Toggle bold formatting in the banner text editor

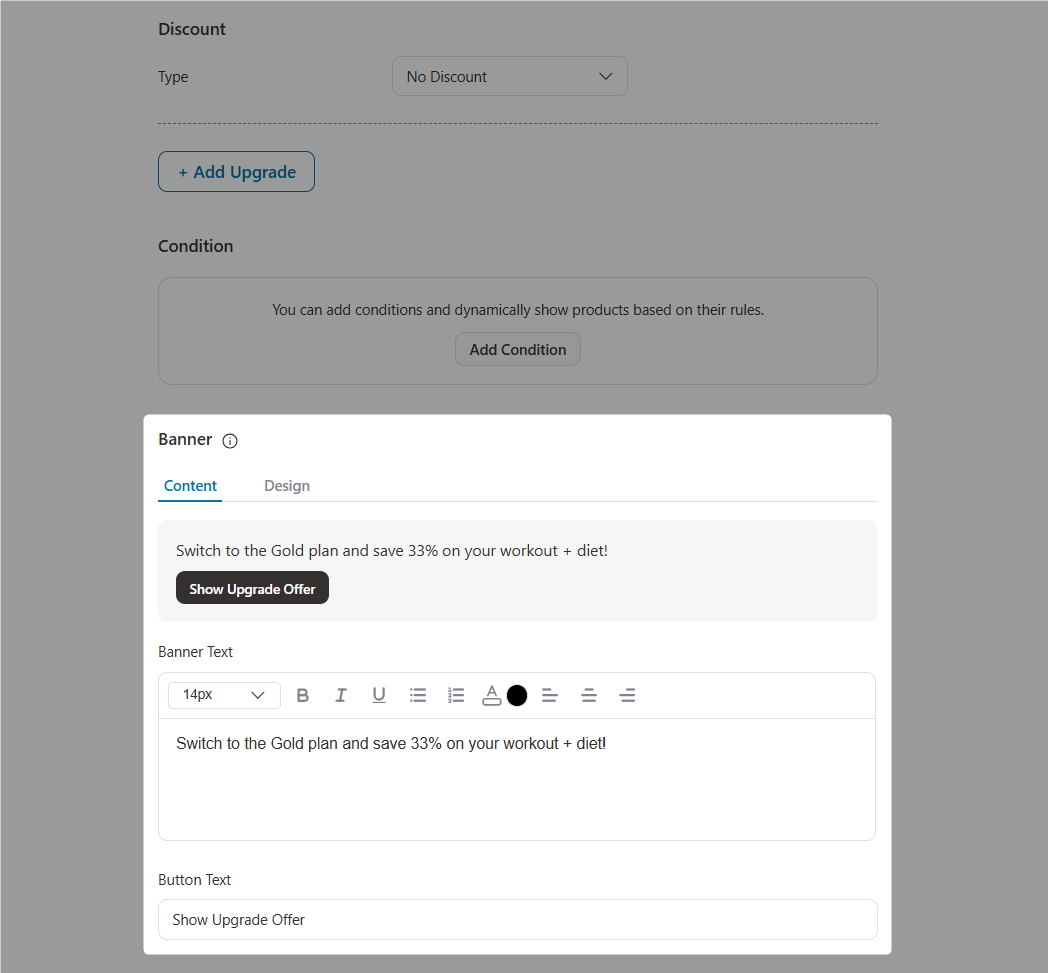tap(303, 695)
